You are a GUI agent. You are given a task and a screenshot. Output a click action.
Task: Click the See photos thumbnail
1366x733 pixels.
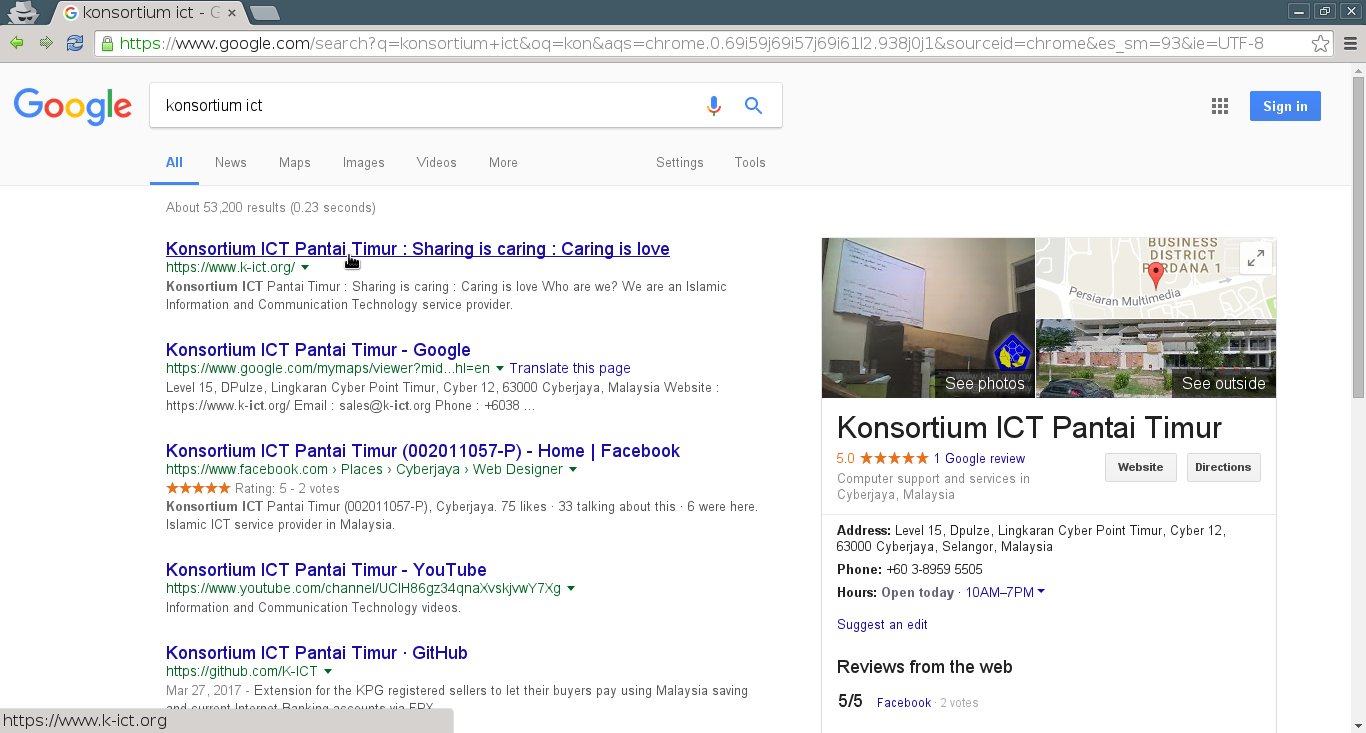click(928, 318)
